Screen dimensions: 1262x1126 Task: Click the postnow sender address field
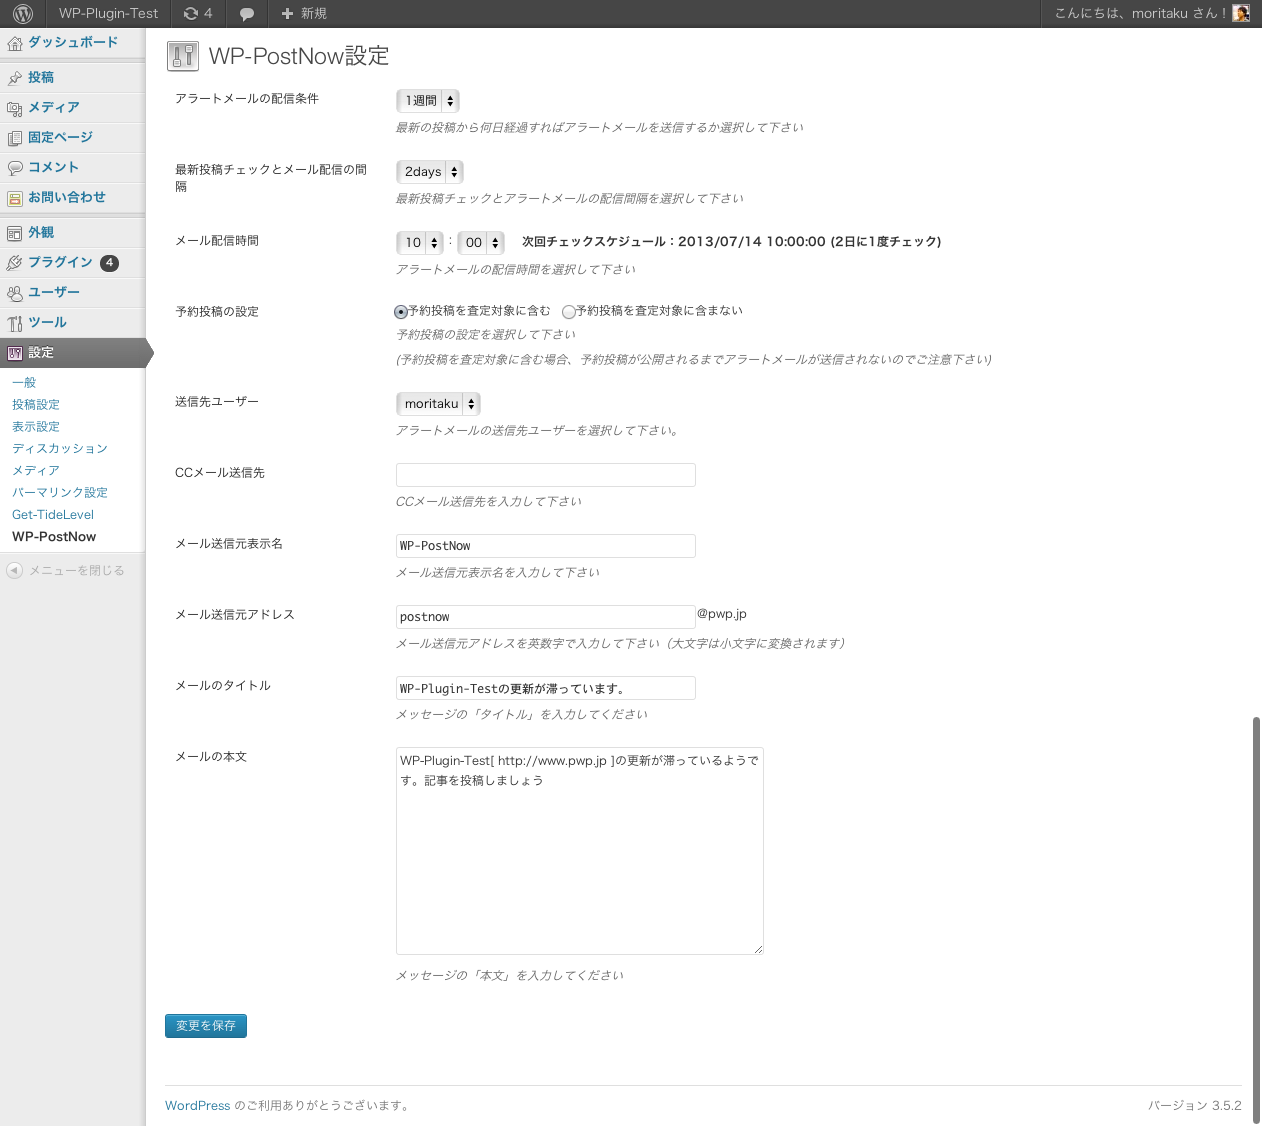click(x=546, y=617)
